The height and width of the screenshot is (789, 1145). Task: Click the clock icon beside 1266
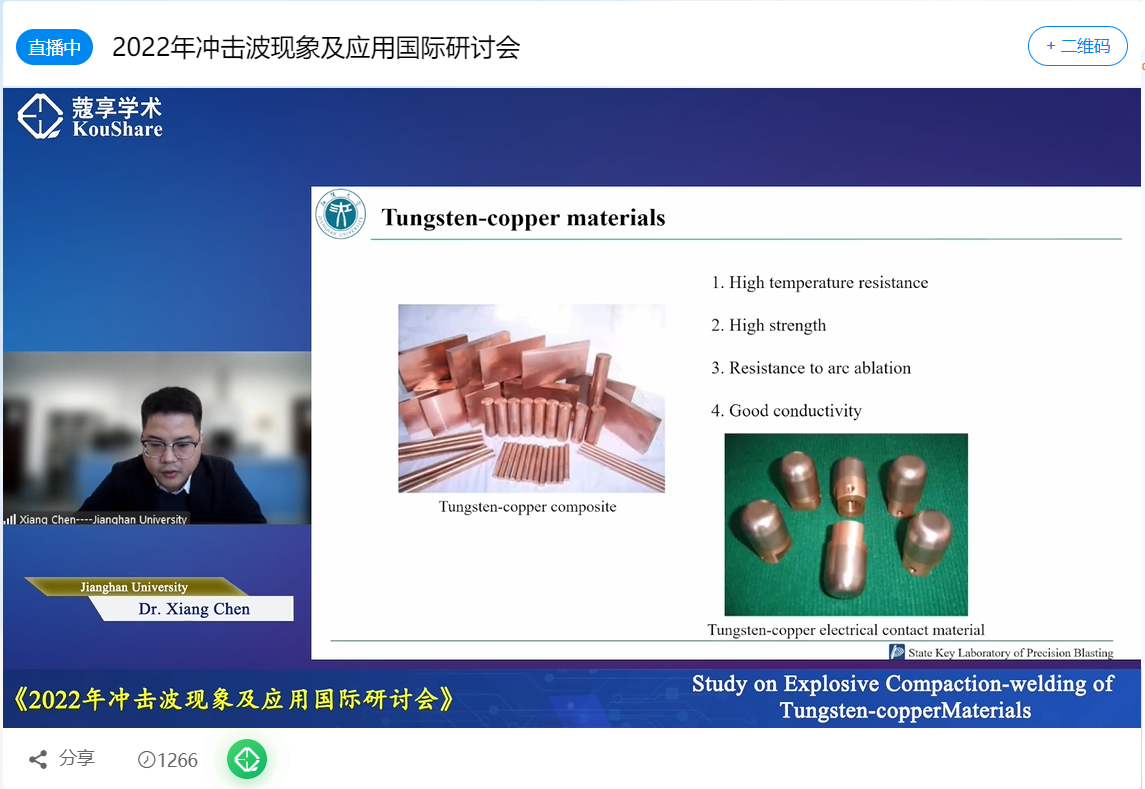[146, 760]
